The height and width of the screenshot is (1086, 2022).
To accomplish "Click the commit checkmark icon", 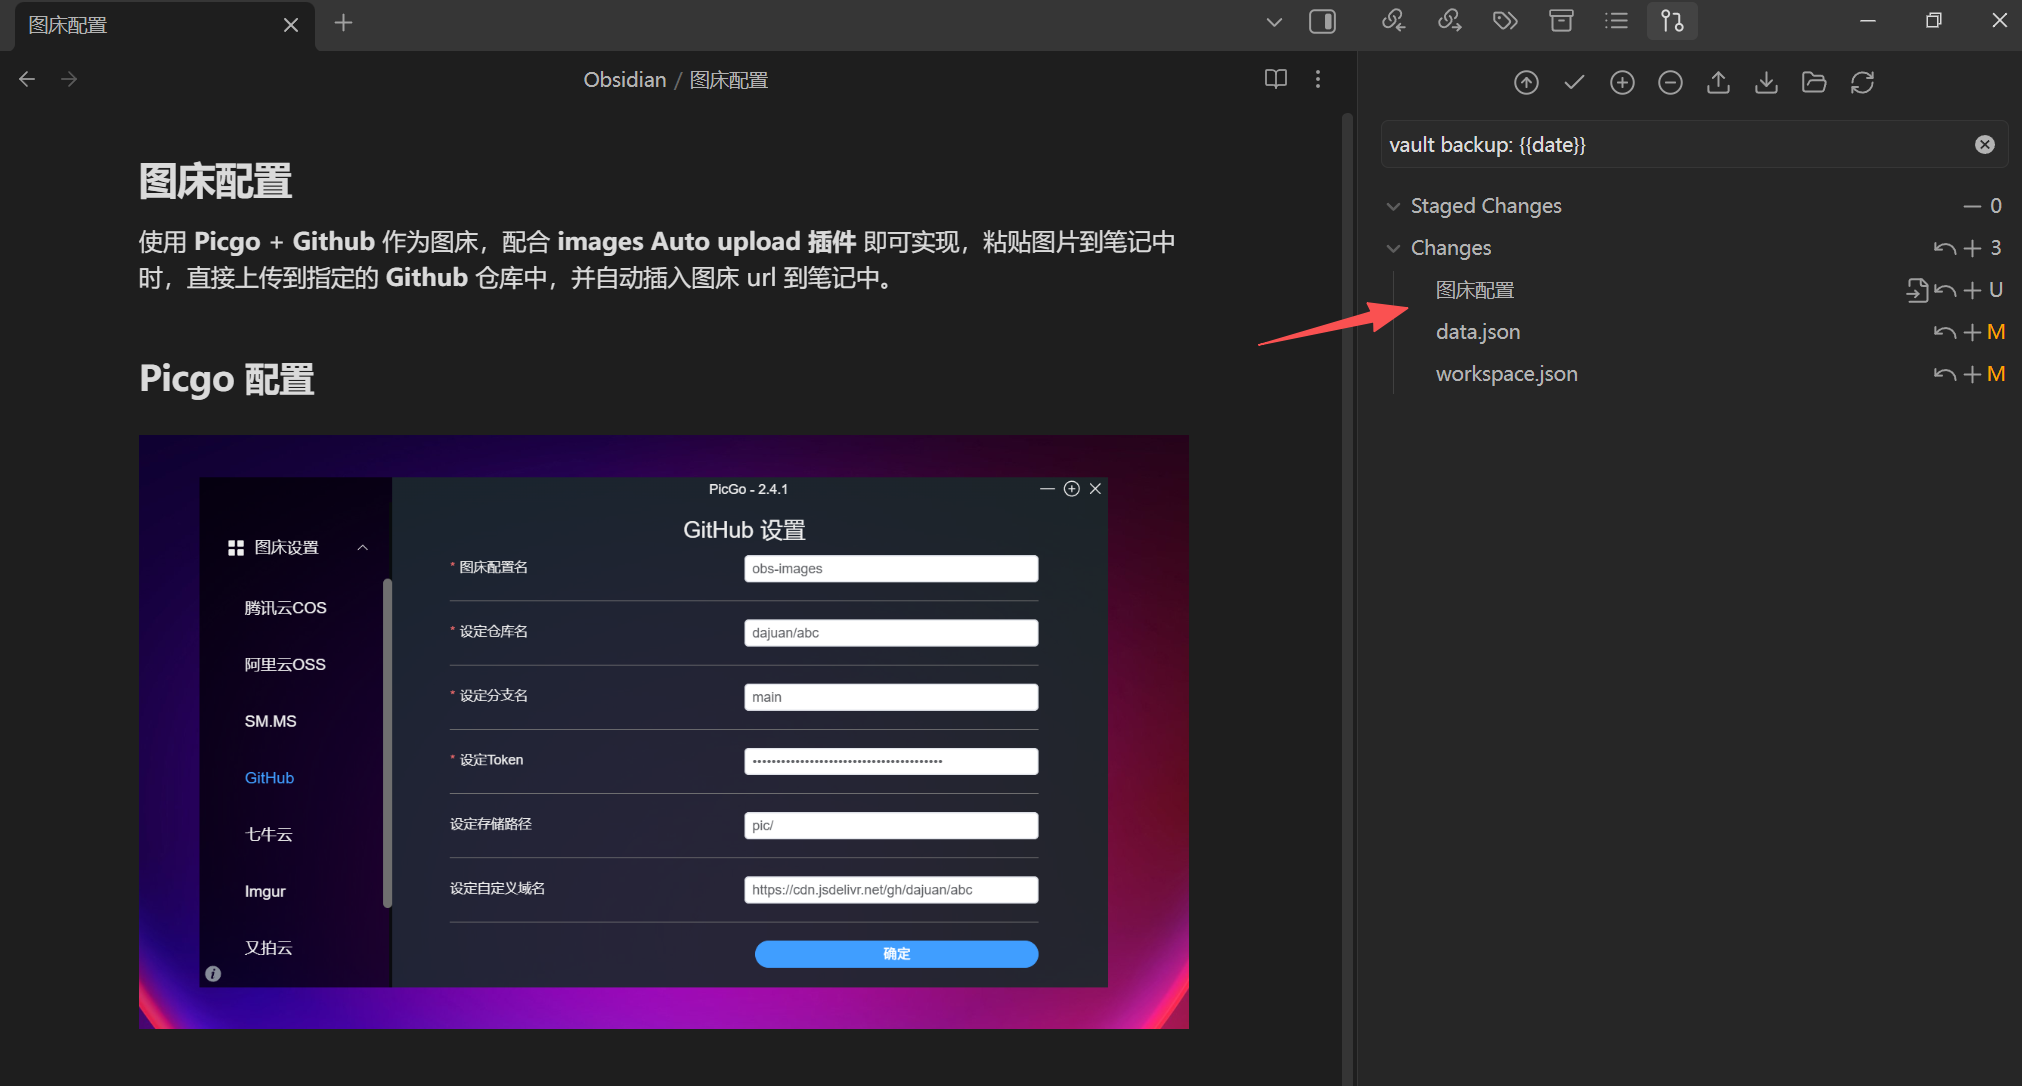I will (1574, 82).
